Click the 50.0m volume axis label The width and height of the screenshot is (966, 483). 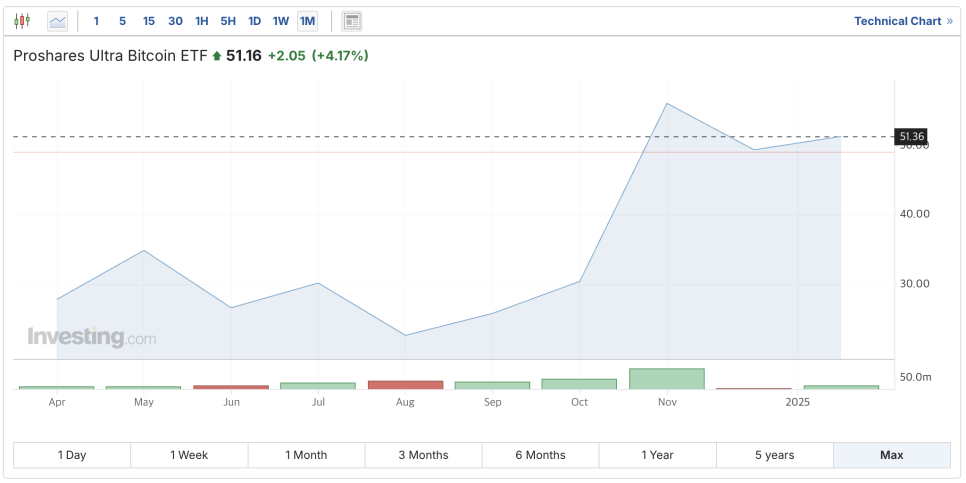[915, 377]
